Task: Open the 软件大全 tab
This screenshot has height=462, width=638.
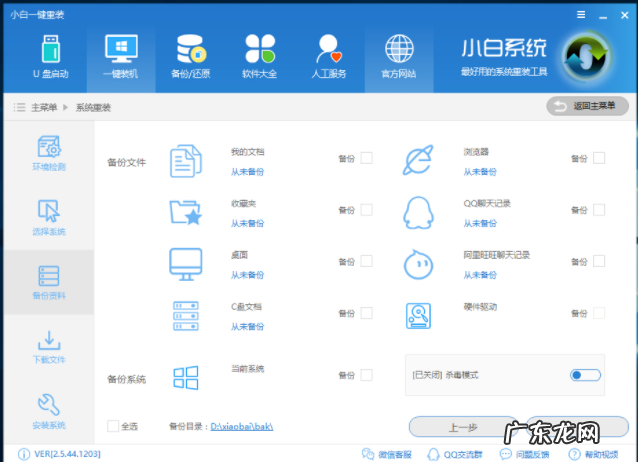Action: point(260,57)
